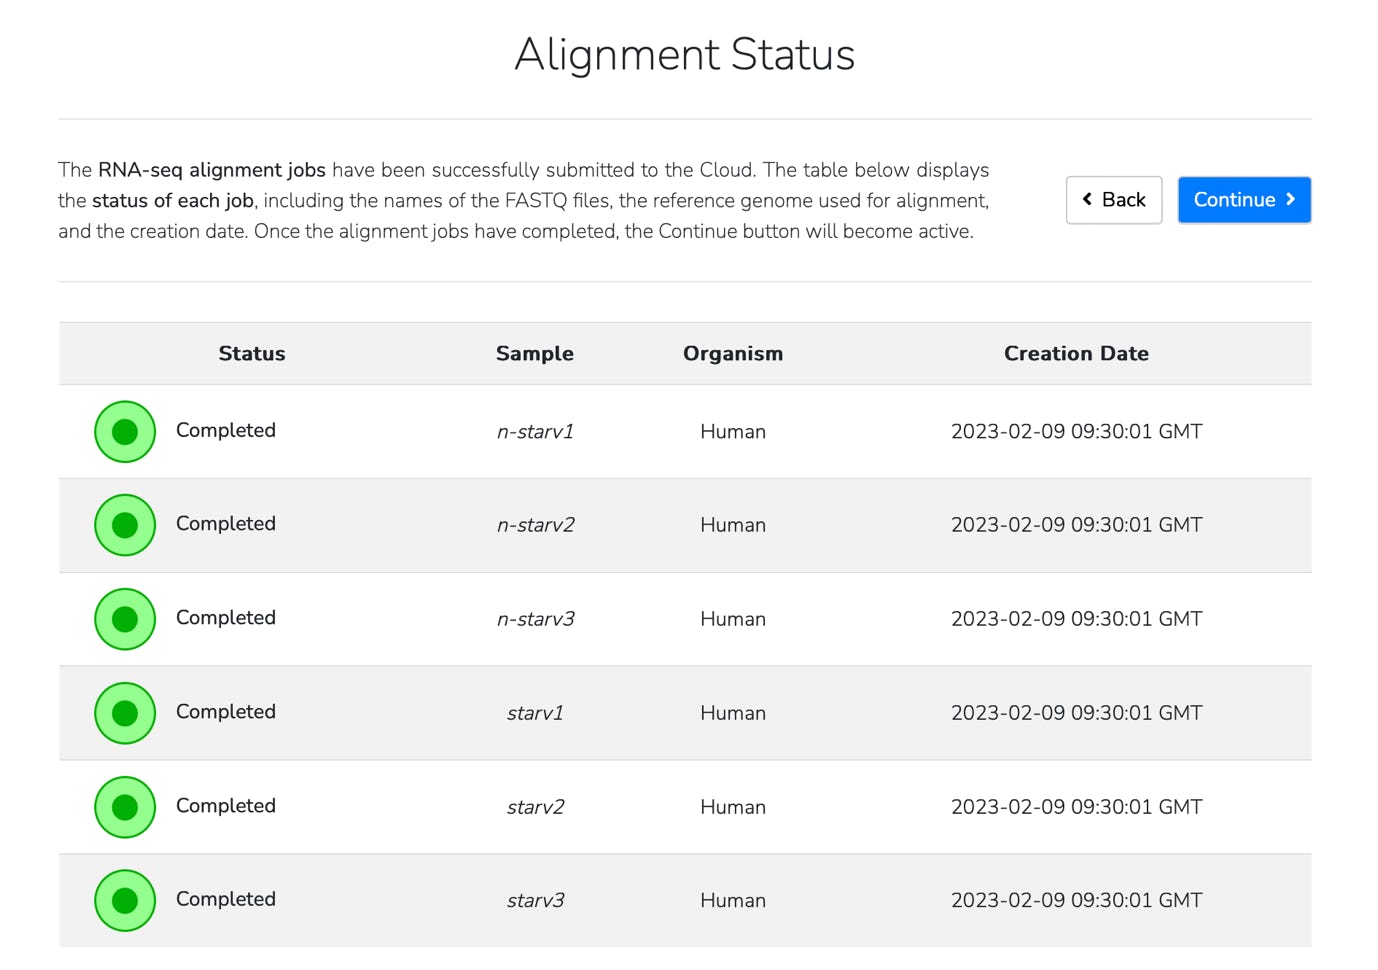Click the green status icon for n-starv1
Screen dimensions: 1378x970
pos(125,432)
